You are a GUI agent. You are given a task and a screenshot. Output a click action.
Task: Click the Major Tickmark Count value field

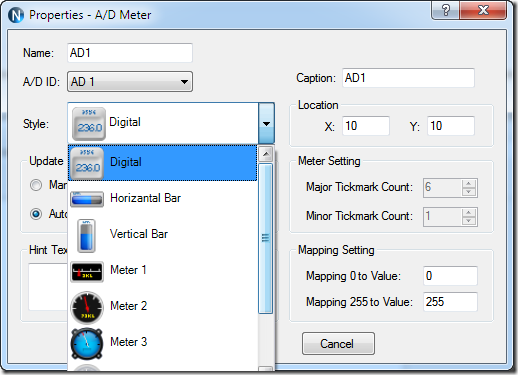point(443,188)
